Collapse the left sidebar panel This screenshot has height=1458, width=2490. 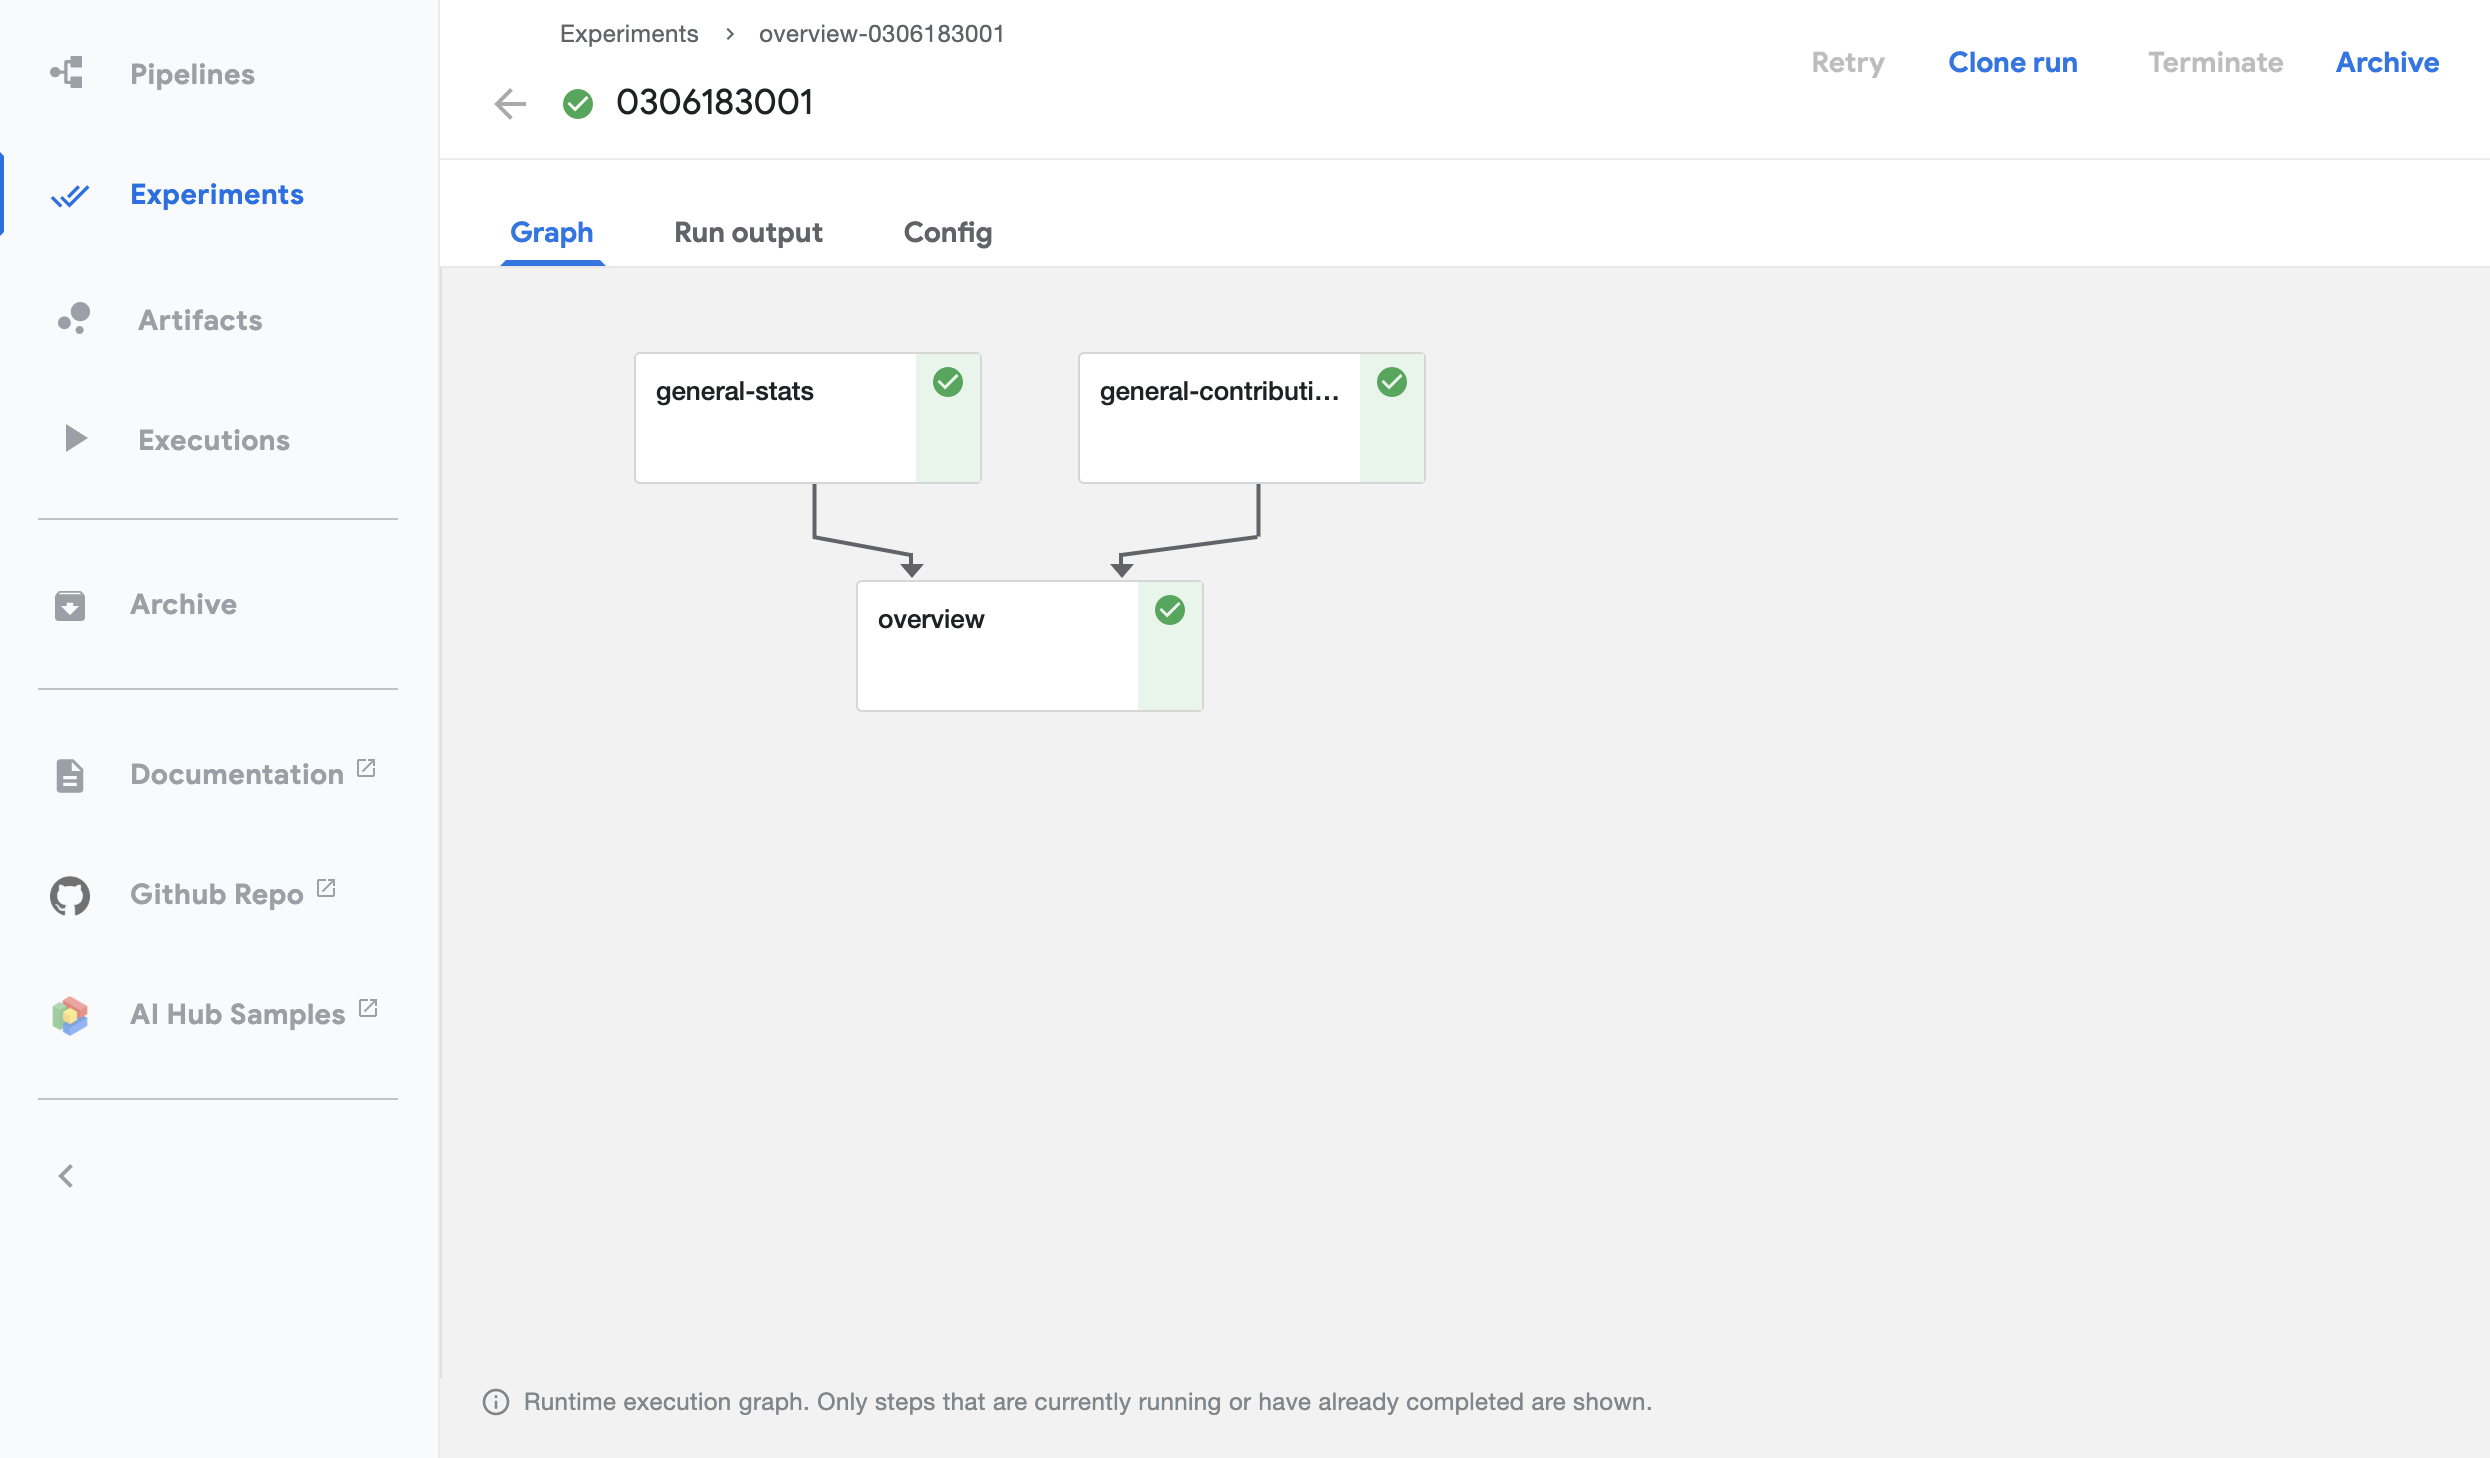pos(66,1175)
